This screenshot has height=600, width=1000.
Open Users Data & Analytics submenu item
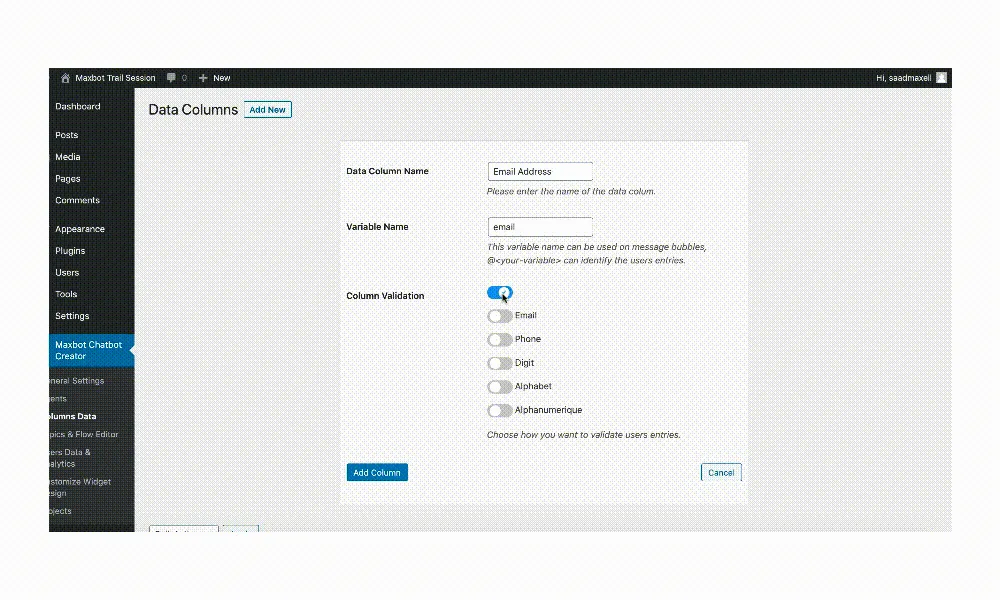(70, 458)
